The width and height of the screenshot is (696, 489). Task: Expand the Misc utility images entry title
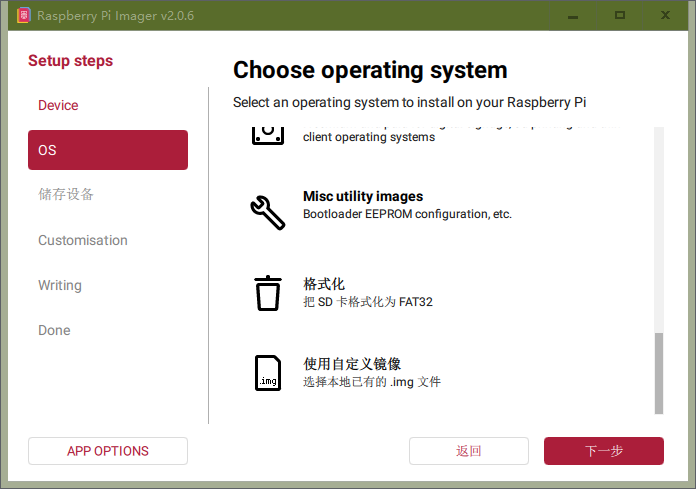click(x=363, y=196)
